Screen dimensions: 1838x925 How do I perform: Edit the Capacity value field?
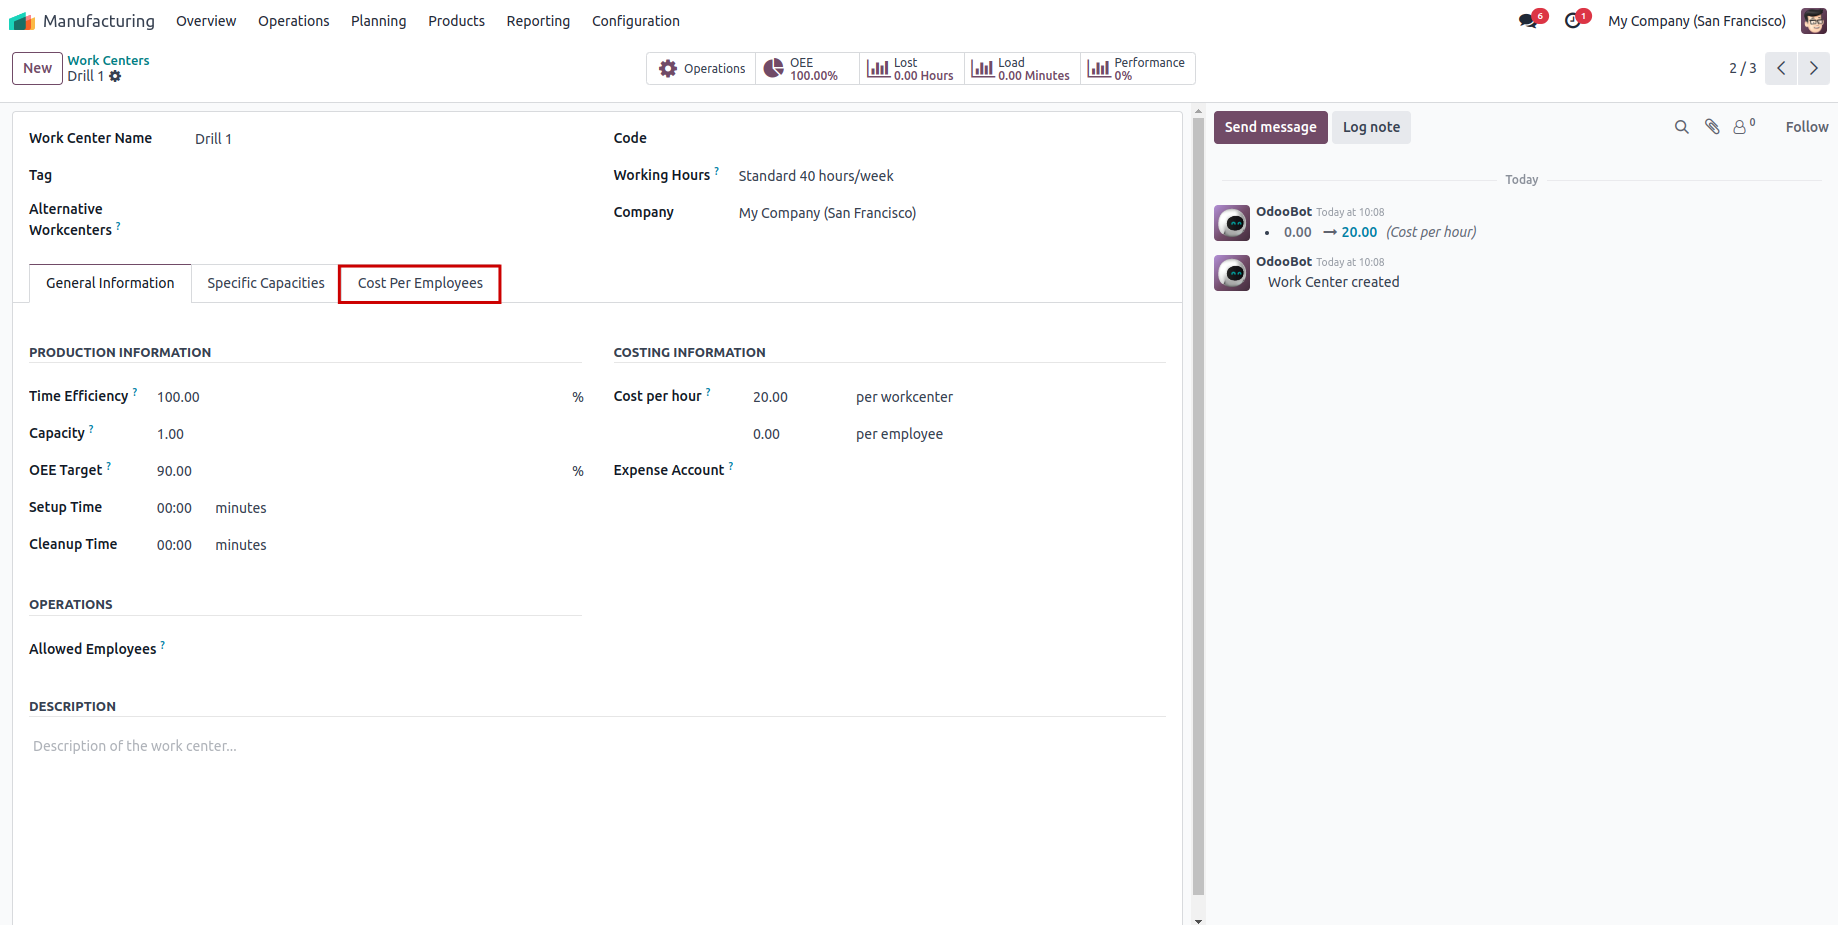(369, 434)
